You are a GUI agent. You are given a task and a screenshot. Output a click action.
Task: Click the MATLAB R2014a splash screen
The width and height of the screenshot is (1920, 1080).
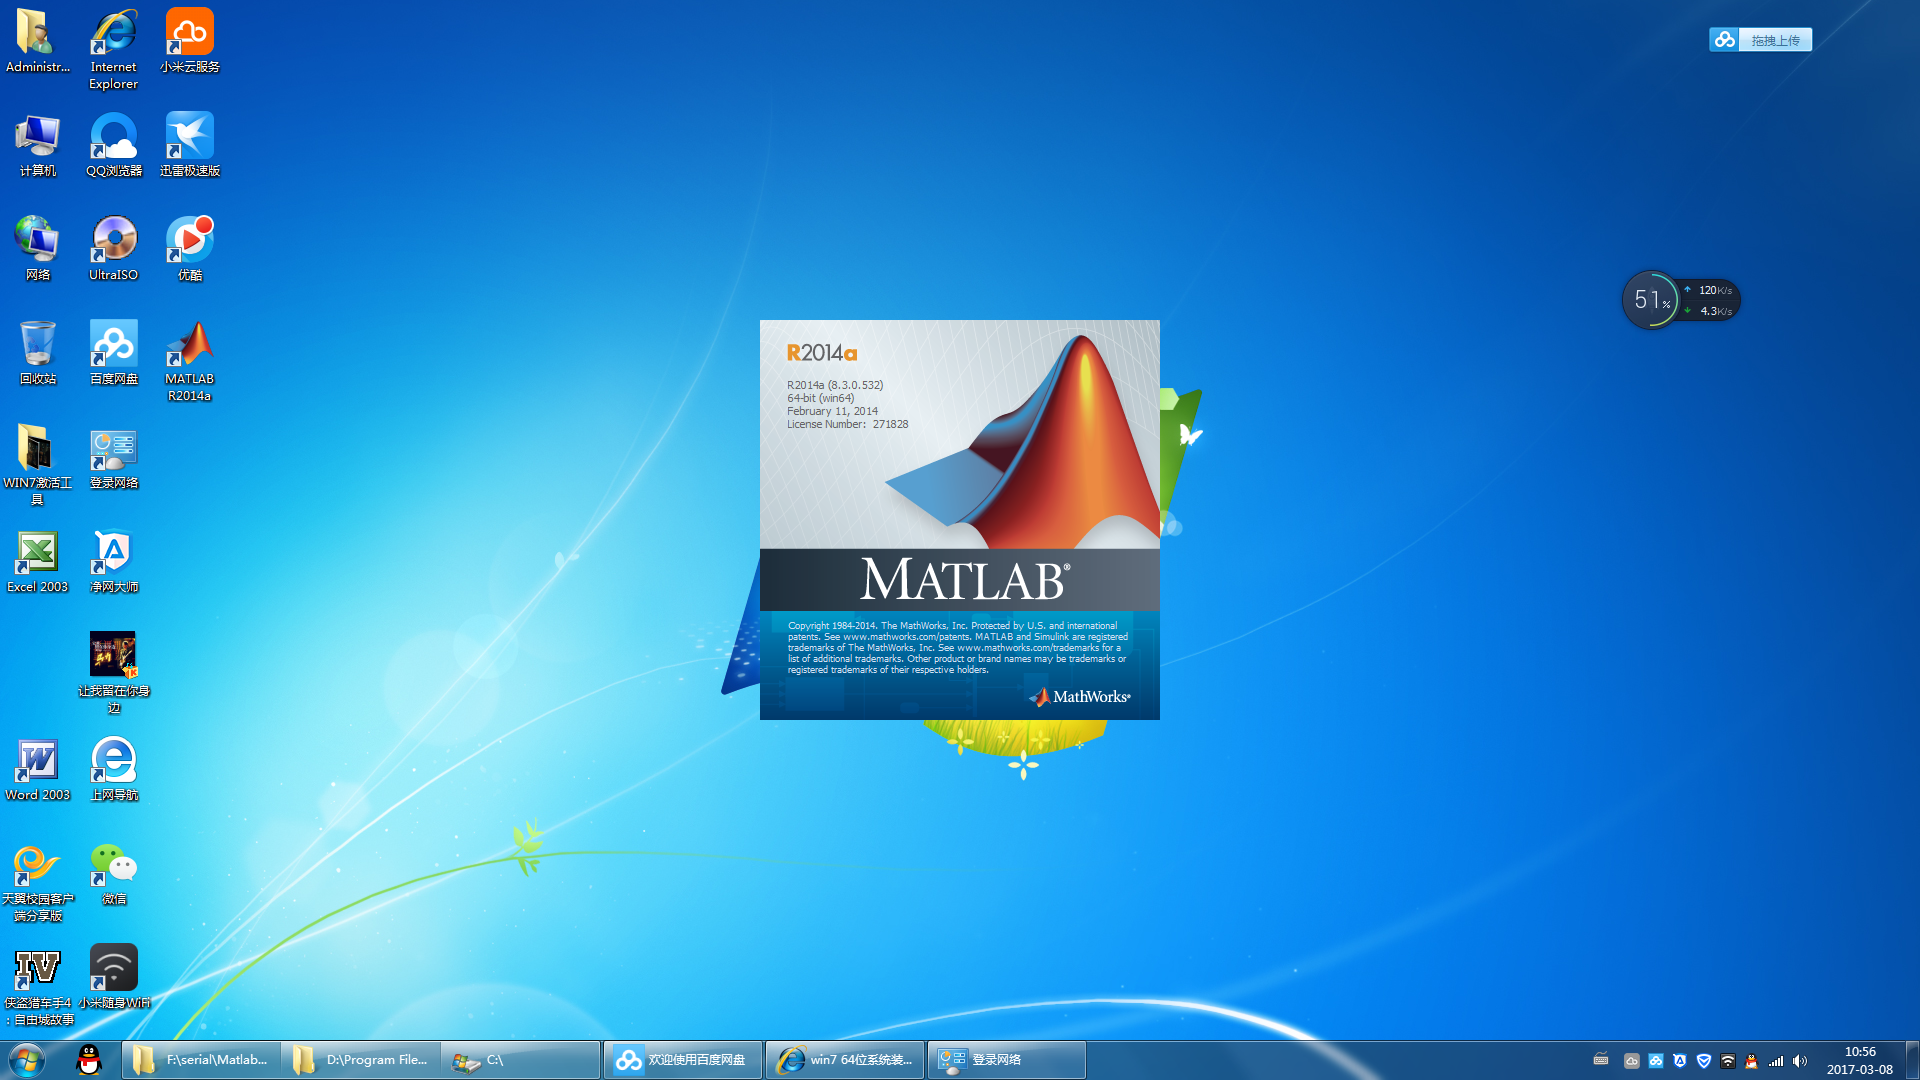(x=960, y=520)
